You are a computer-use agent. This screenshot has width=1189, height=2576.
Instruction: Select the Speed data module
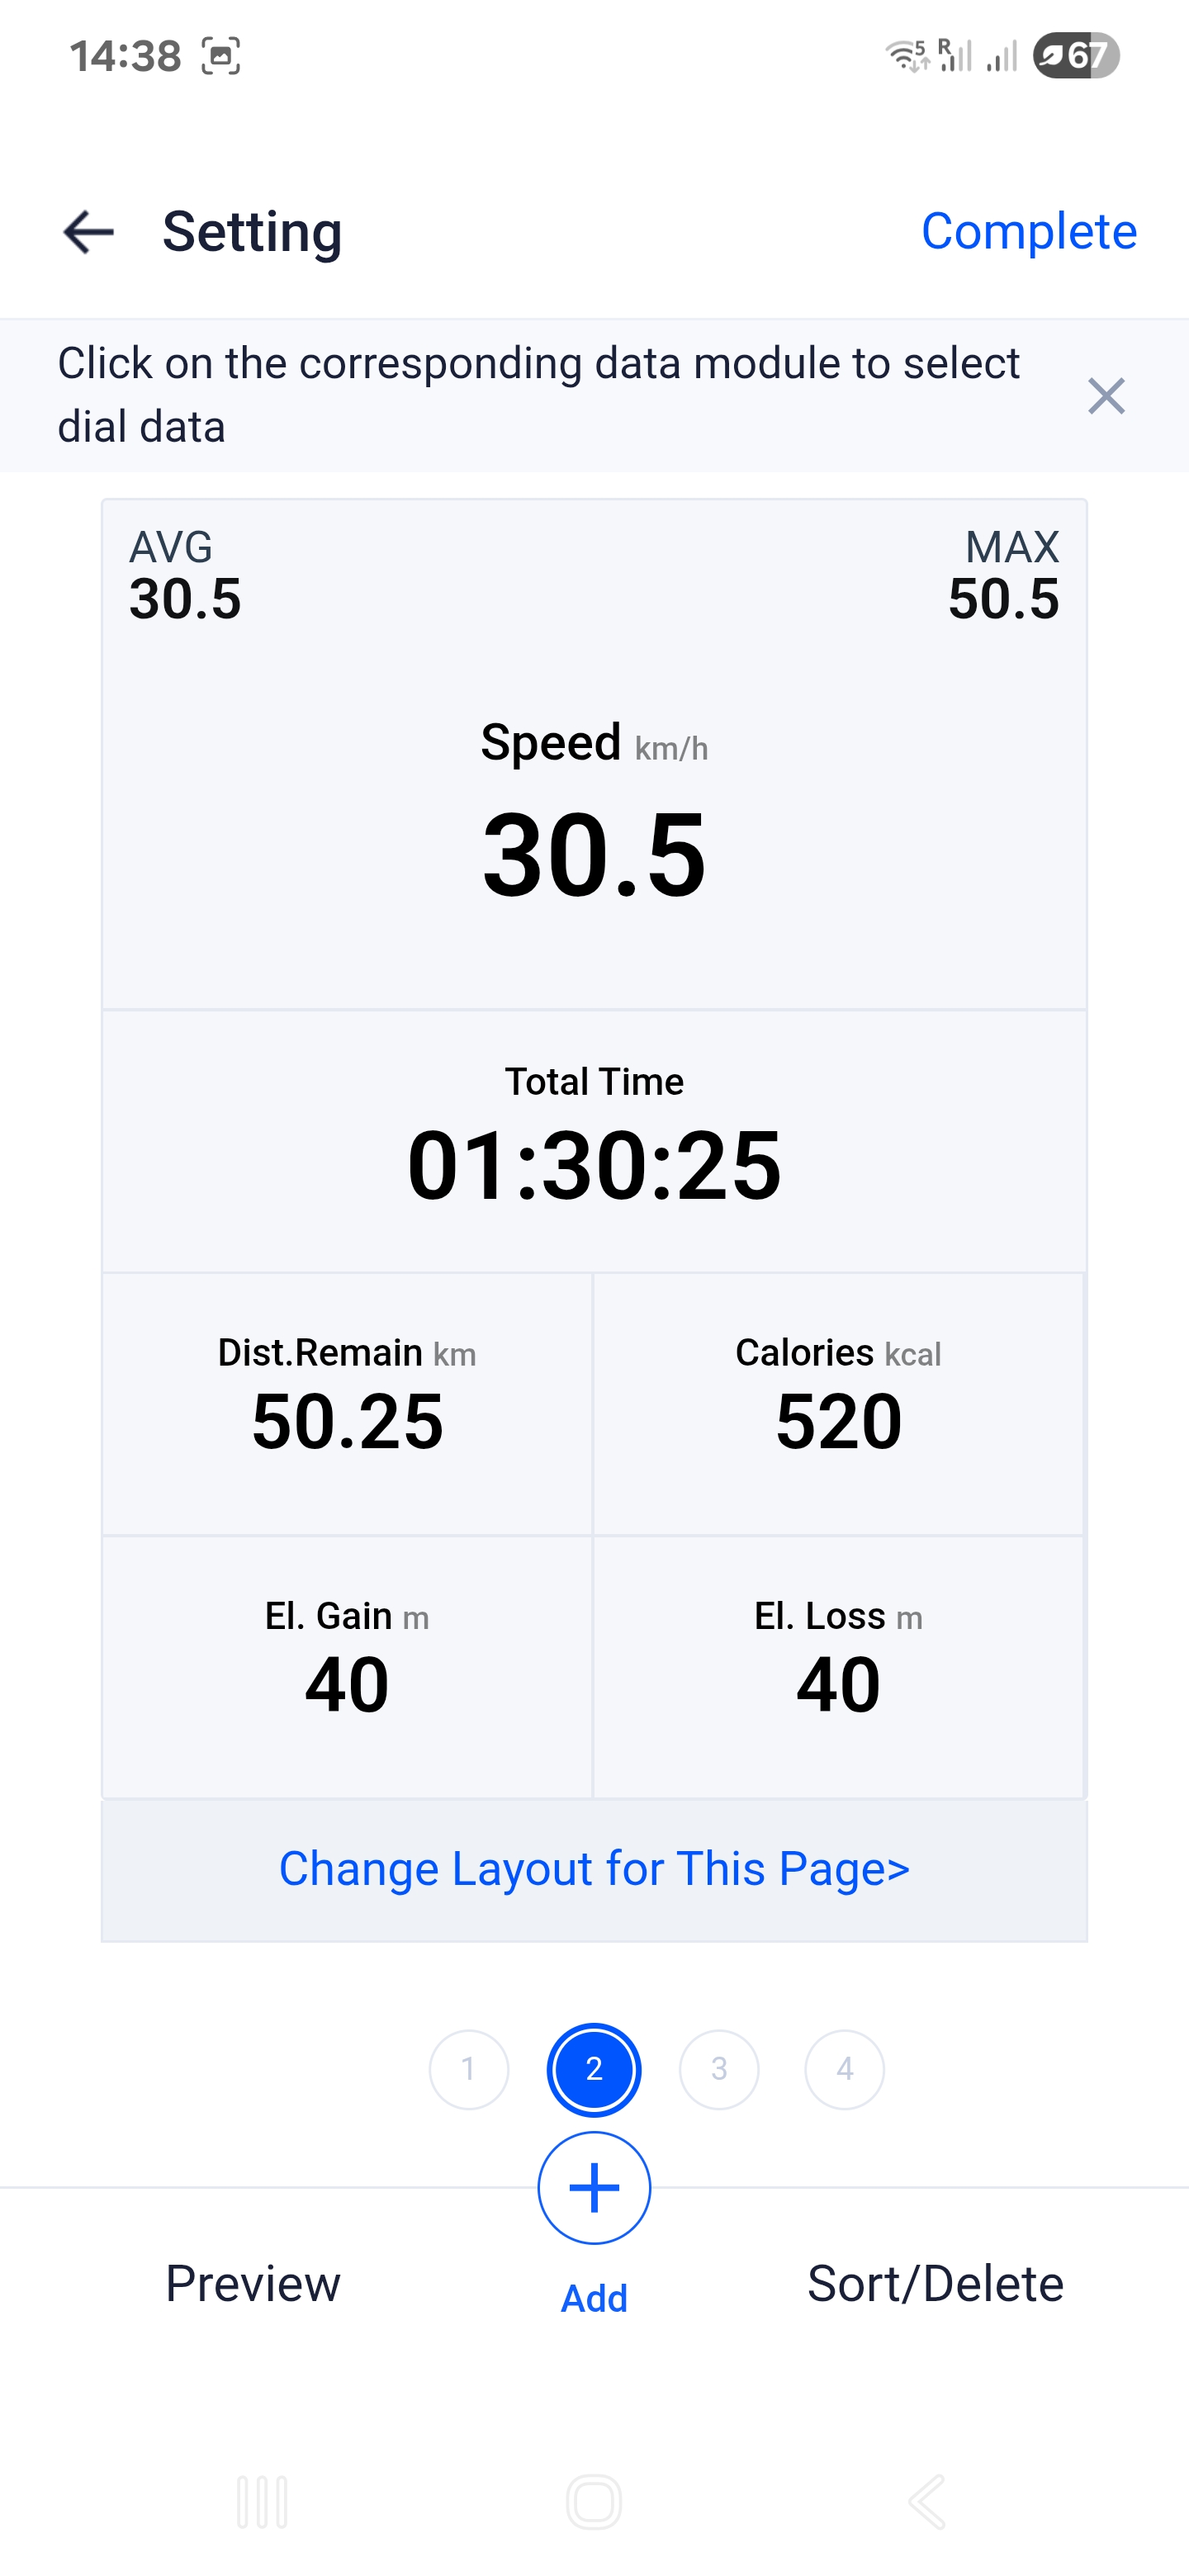coord(594,810)
